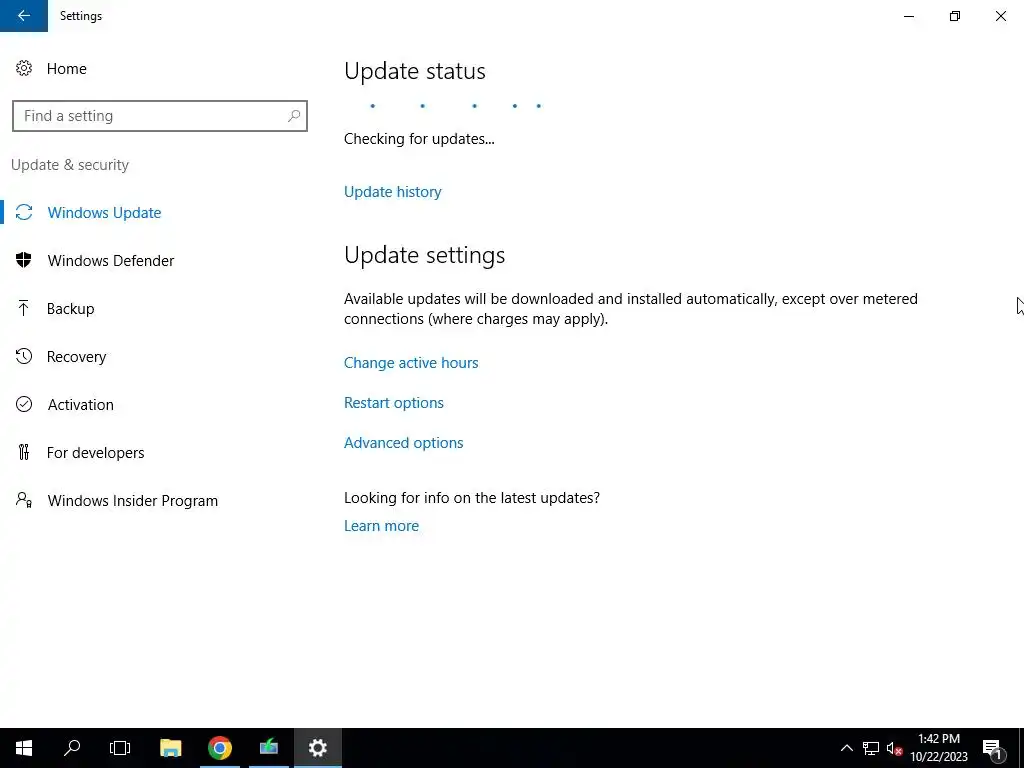Open the Backup section

[71, 309]
